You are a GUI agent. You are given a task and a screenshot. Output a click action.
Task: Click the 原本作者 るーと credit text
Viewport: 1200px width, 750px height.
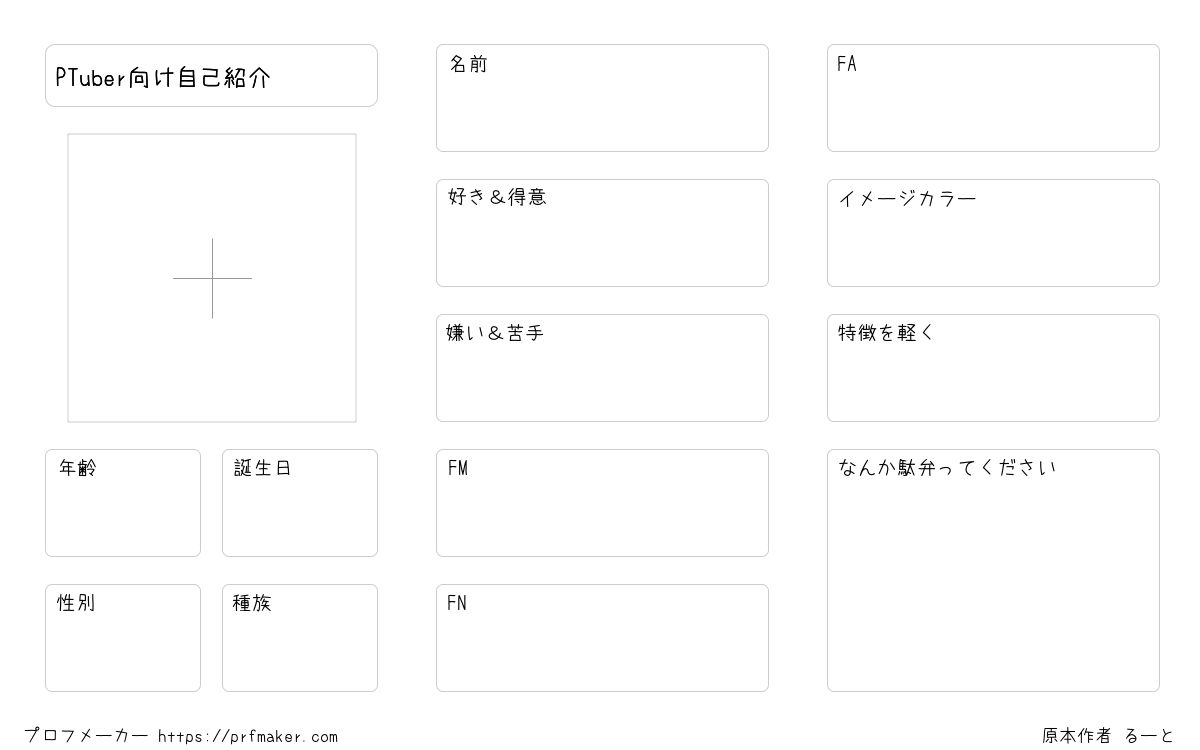1108,736
